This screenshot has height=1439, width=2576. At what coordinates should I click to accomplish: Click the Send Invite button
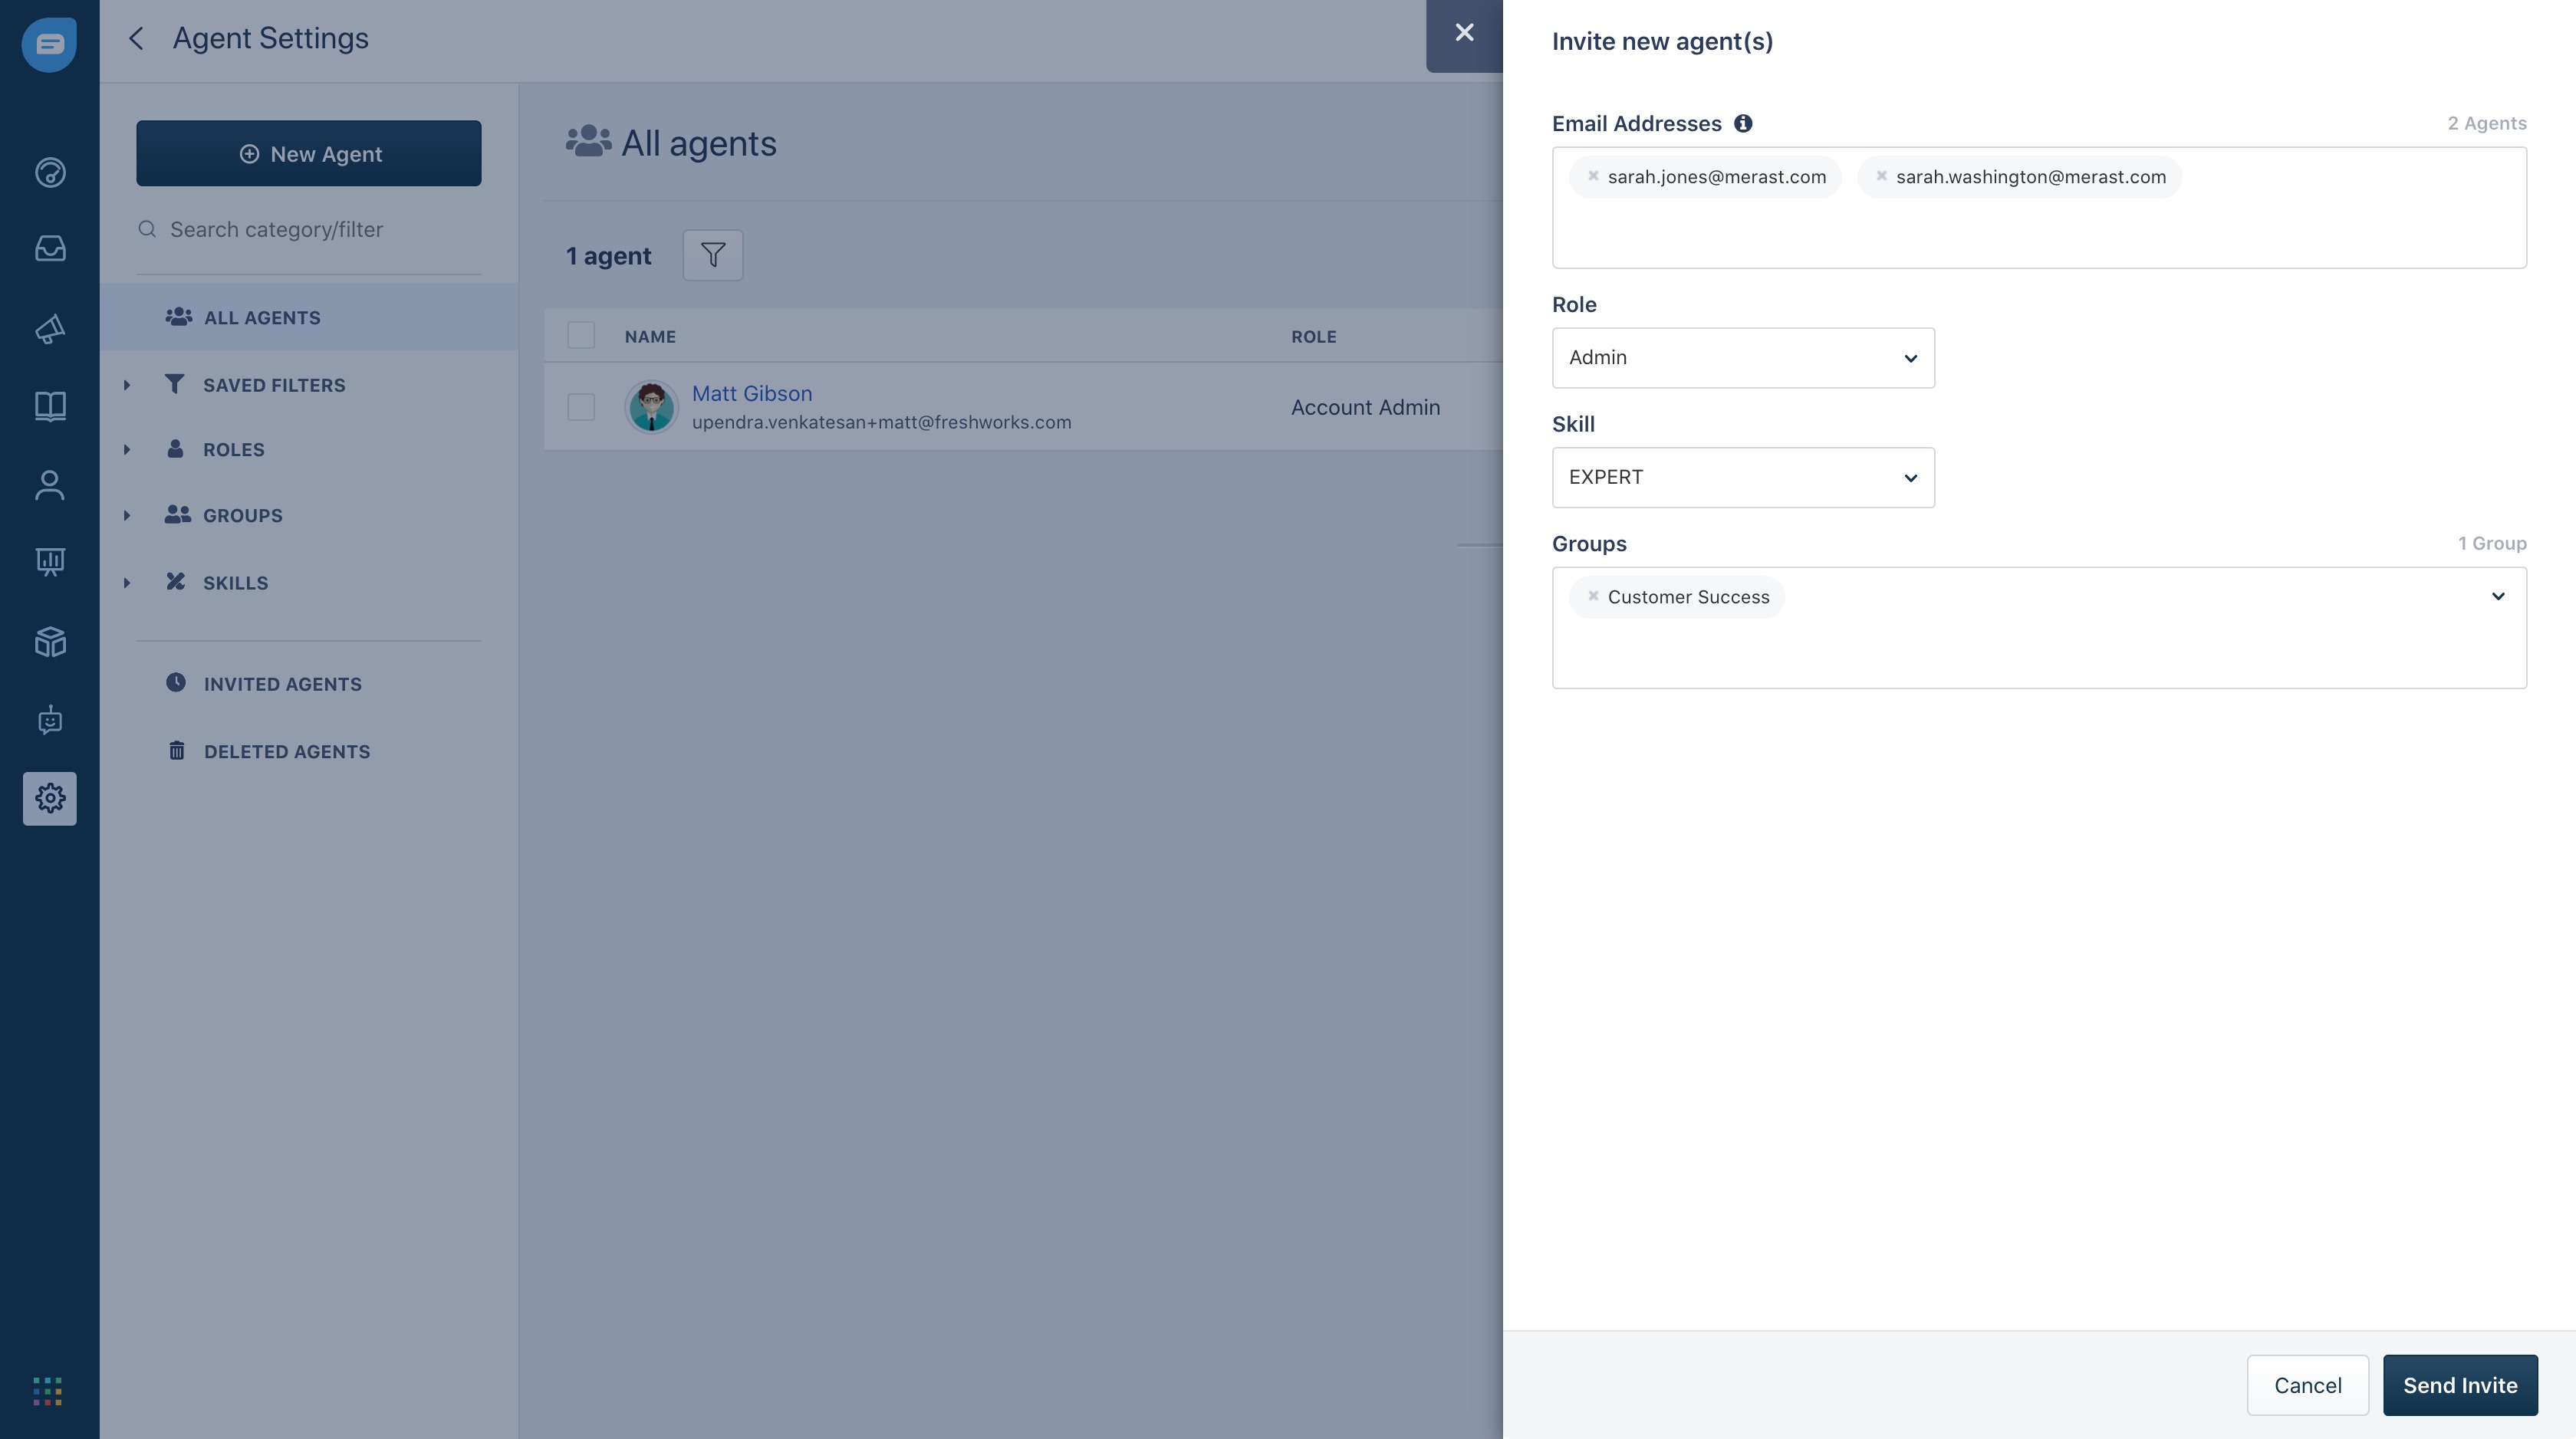(2460, 1385)
